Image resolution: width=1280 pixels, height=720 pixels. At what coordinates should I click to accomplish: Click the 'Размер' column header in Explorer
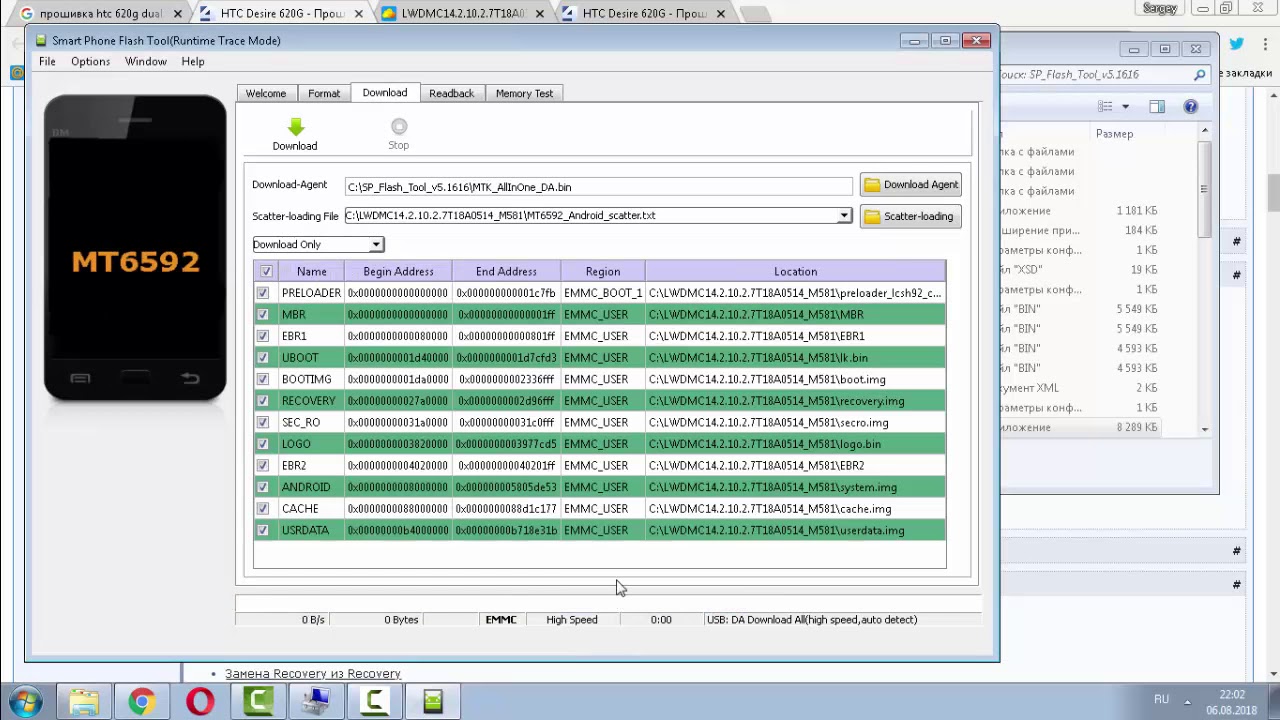click(x=1114, y=133)
